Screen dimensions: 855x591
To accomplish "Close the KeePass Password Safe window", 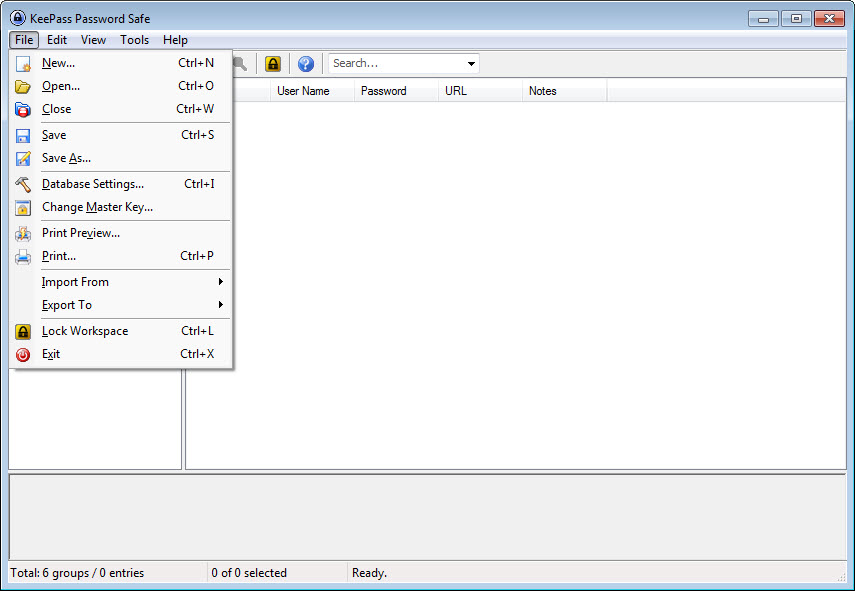I will tap(829, 19).
